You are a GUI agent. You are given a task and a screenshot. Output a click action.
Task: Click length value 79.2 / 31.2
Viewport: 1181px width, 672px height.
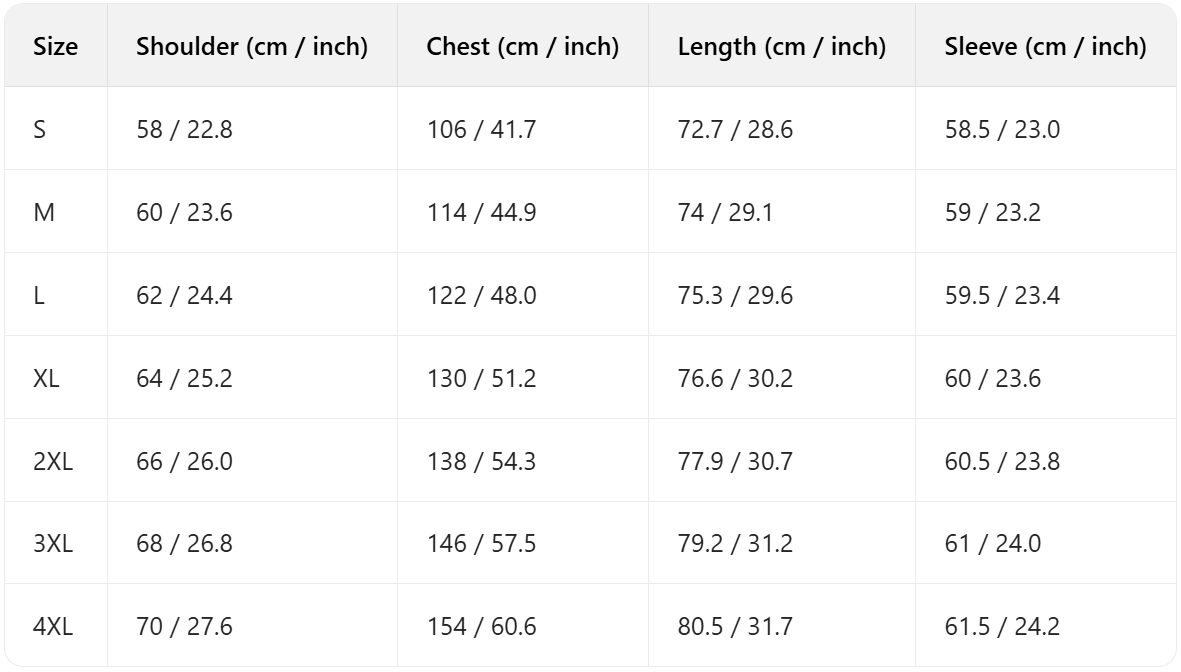[x=735, y=544]
